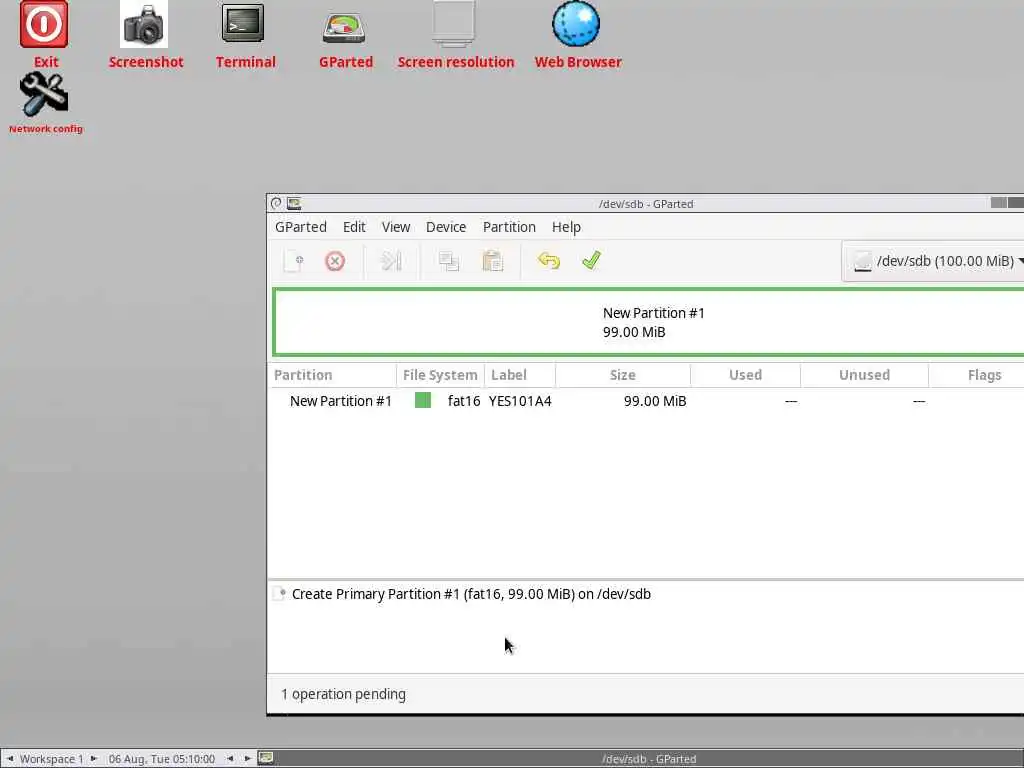Viewport: 1024px width, 768px height.
Task: Click the Unused column header
Action: (x=864, y=375)
